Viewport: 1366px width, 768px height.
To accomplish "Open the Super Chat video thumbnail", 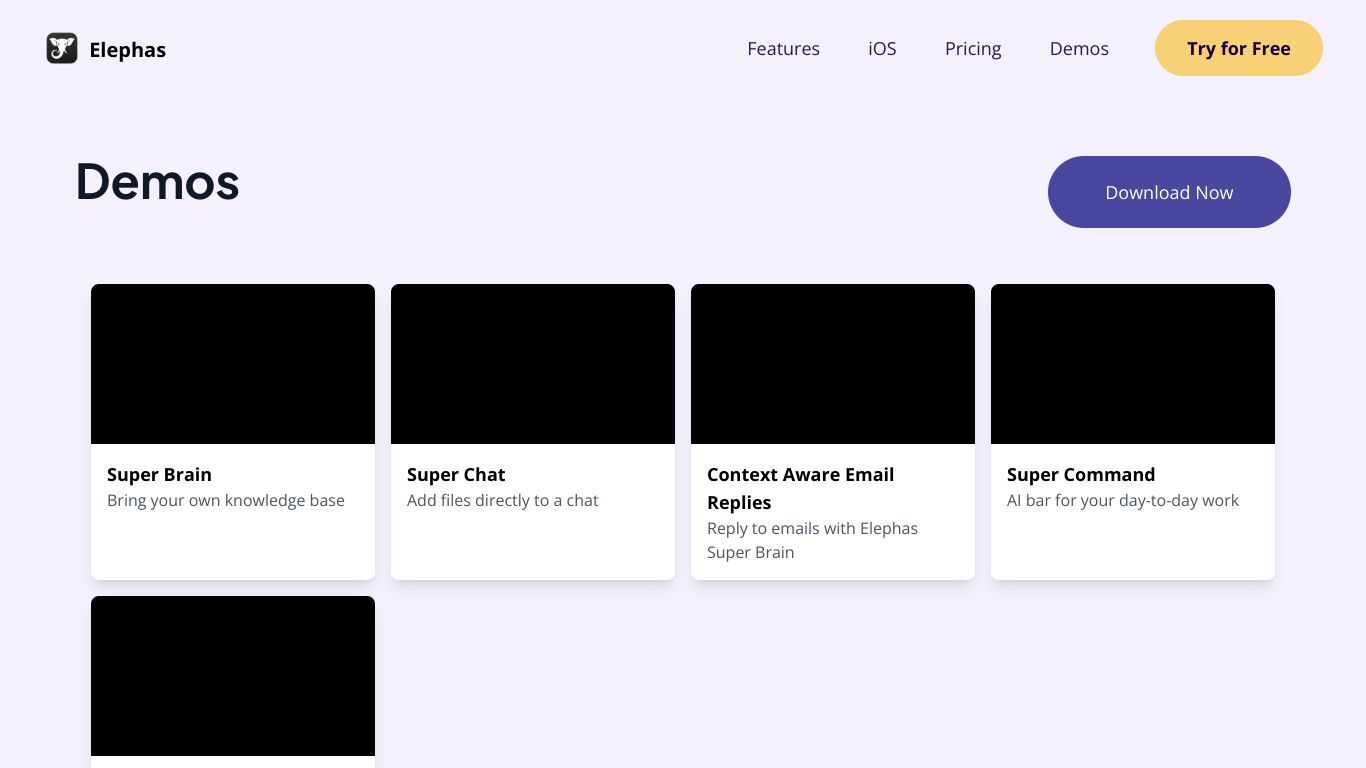I will point(533,364).
